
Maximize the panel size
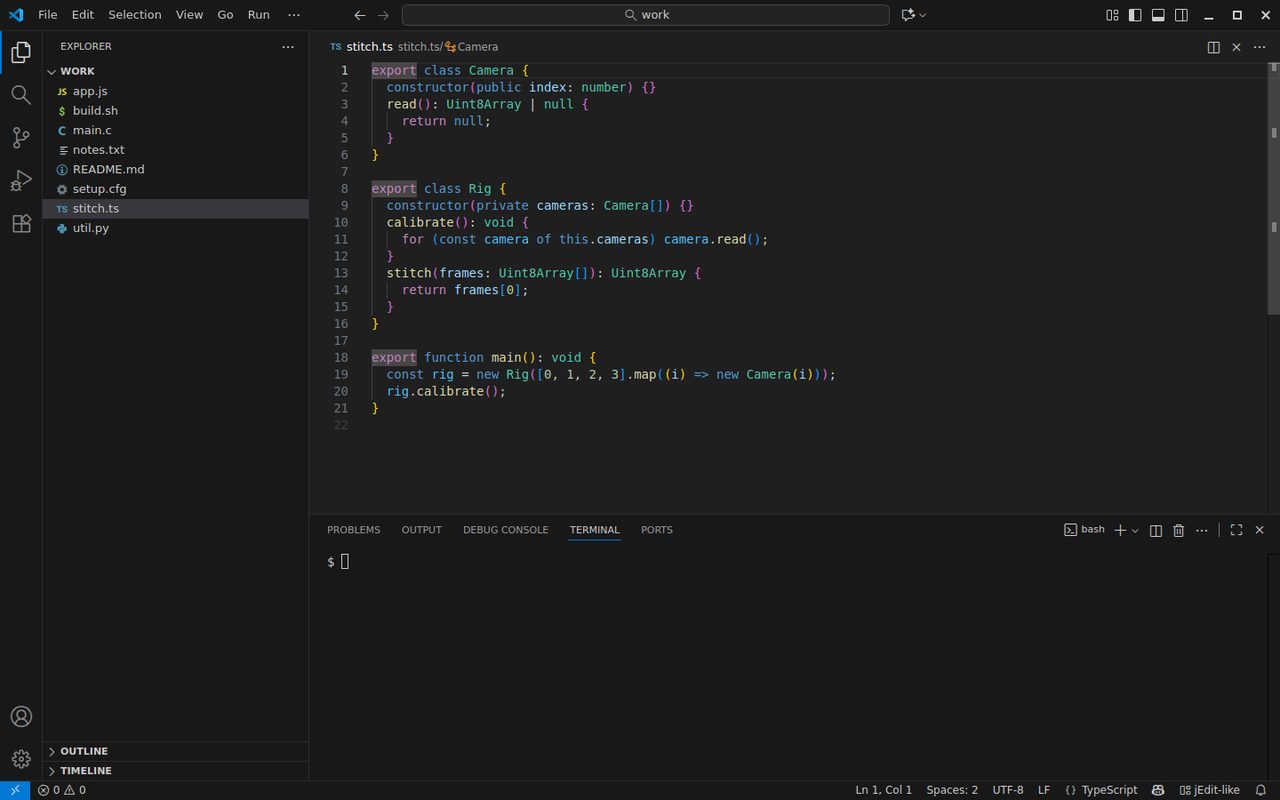tap(1236, 530)
